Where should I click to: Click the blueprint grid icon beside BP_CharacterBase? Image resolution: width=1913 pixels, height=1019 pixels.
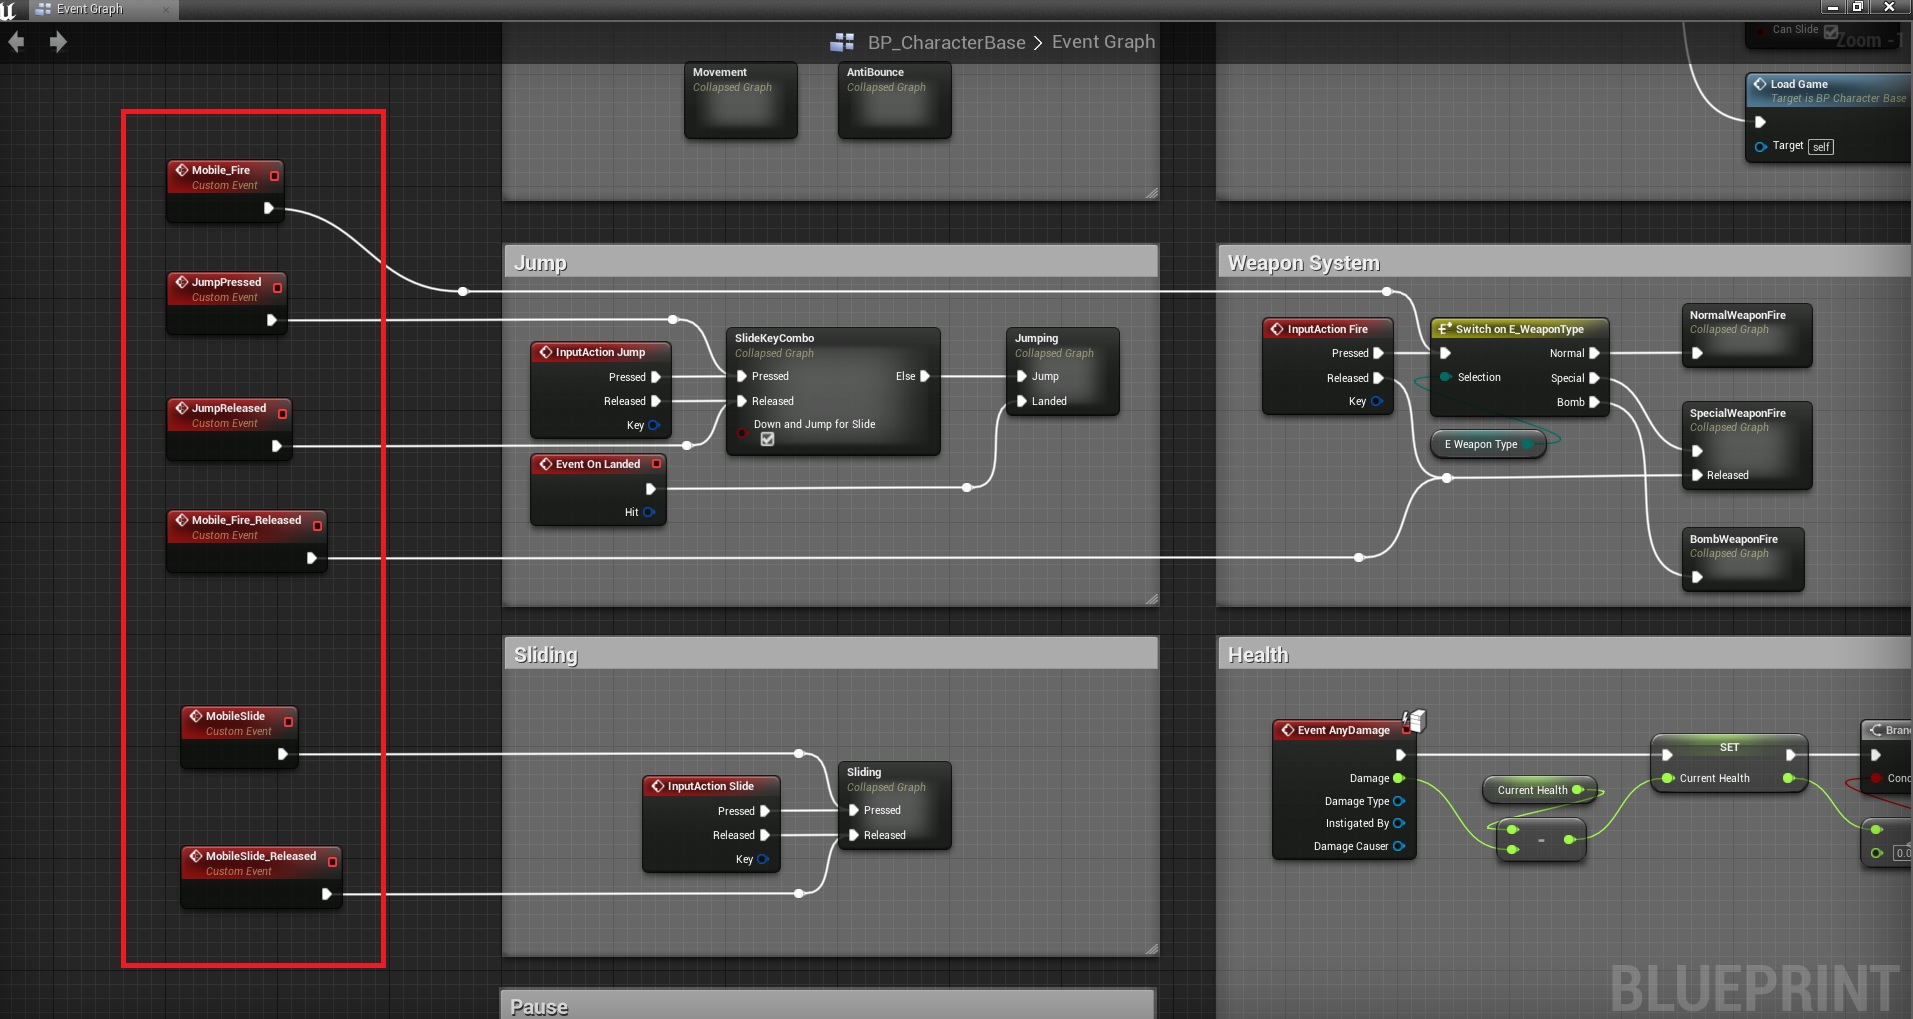(842, 42)
